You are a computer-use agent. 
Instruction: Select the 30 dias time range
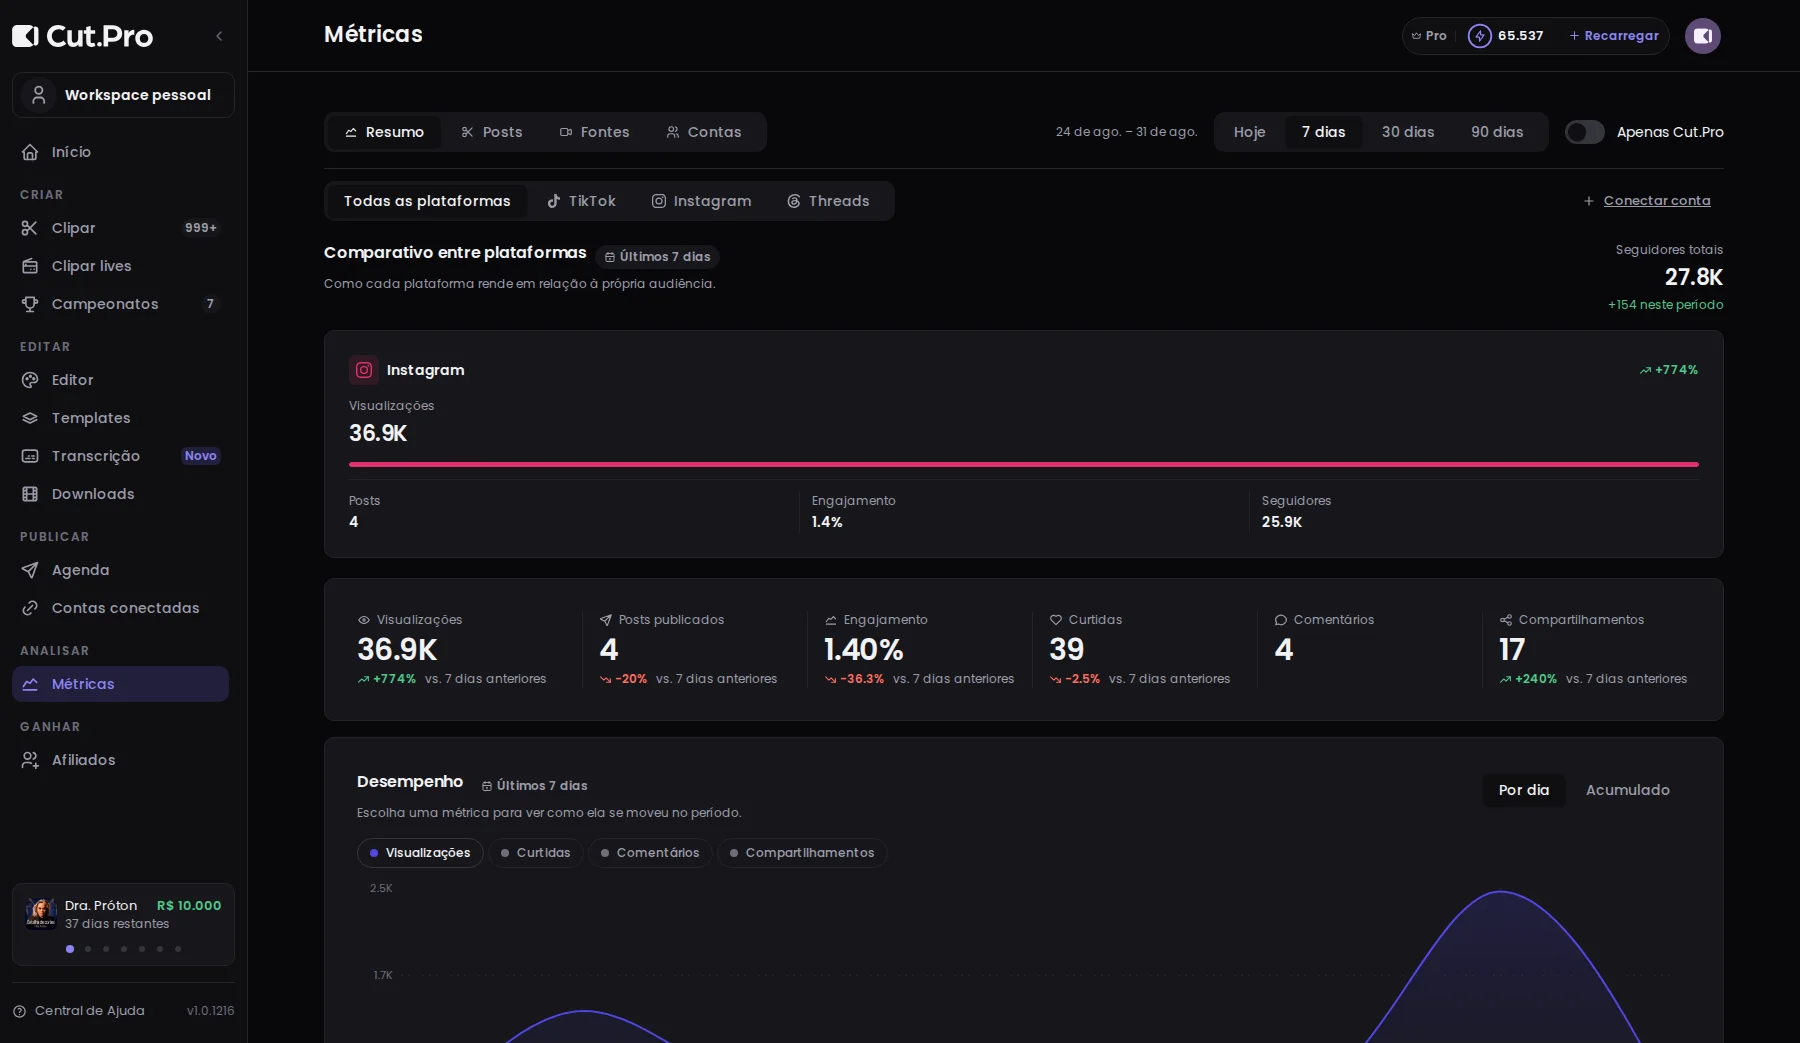pyautogui.click(x=1408, y=132)
